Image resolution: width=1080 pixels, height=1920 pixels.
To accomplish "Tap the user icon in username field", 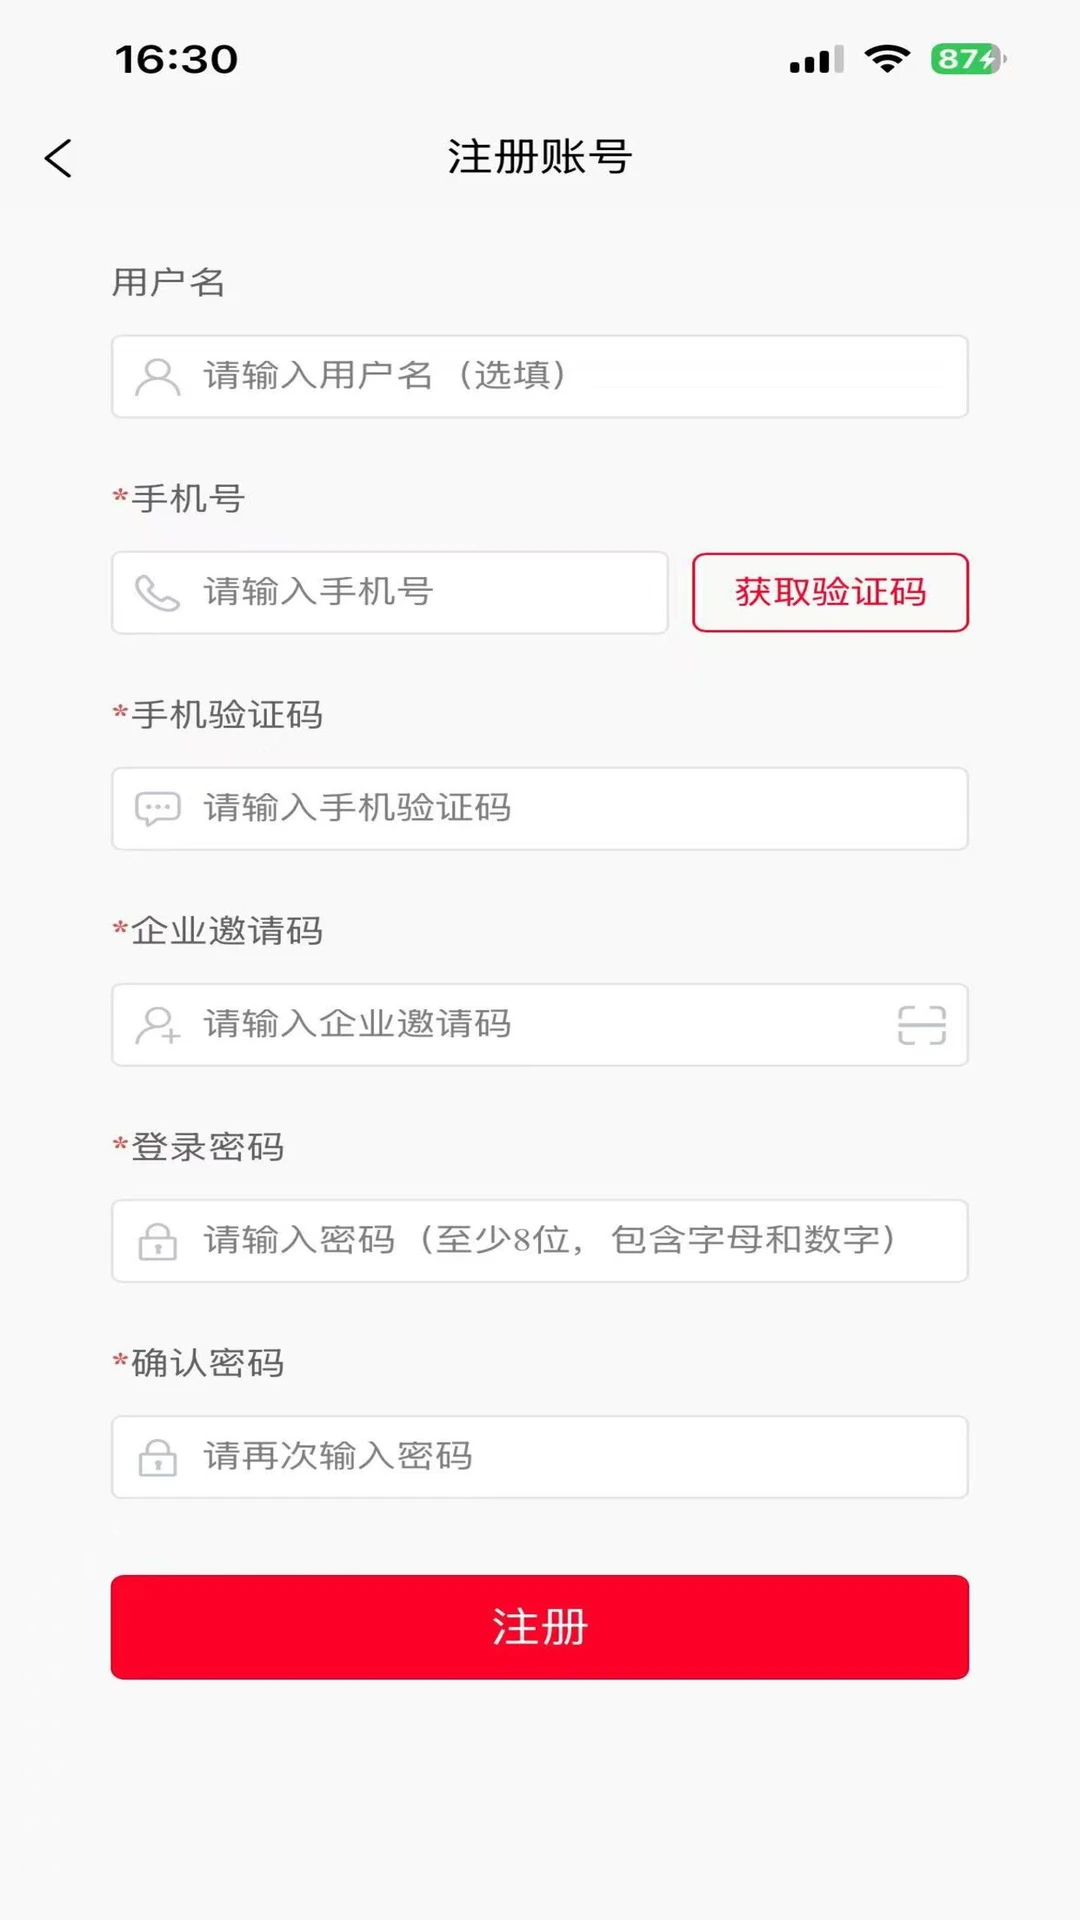I will point(157,377).
